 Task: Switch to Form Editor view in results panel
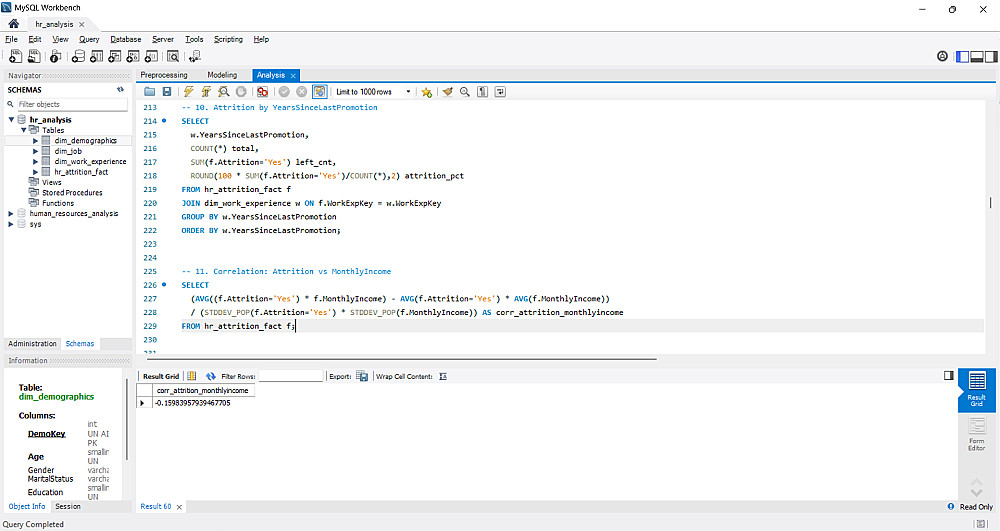click(x=977, y=432)
